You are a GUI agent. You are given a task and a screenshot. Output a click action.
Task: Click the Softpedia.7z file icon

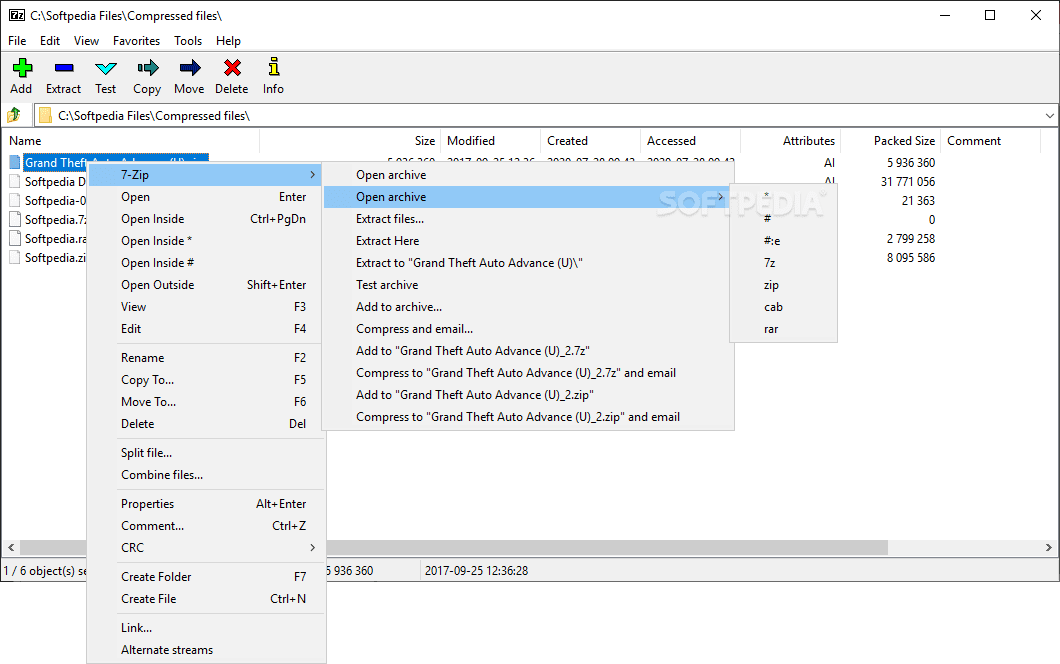[x=15, y=219]
